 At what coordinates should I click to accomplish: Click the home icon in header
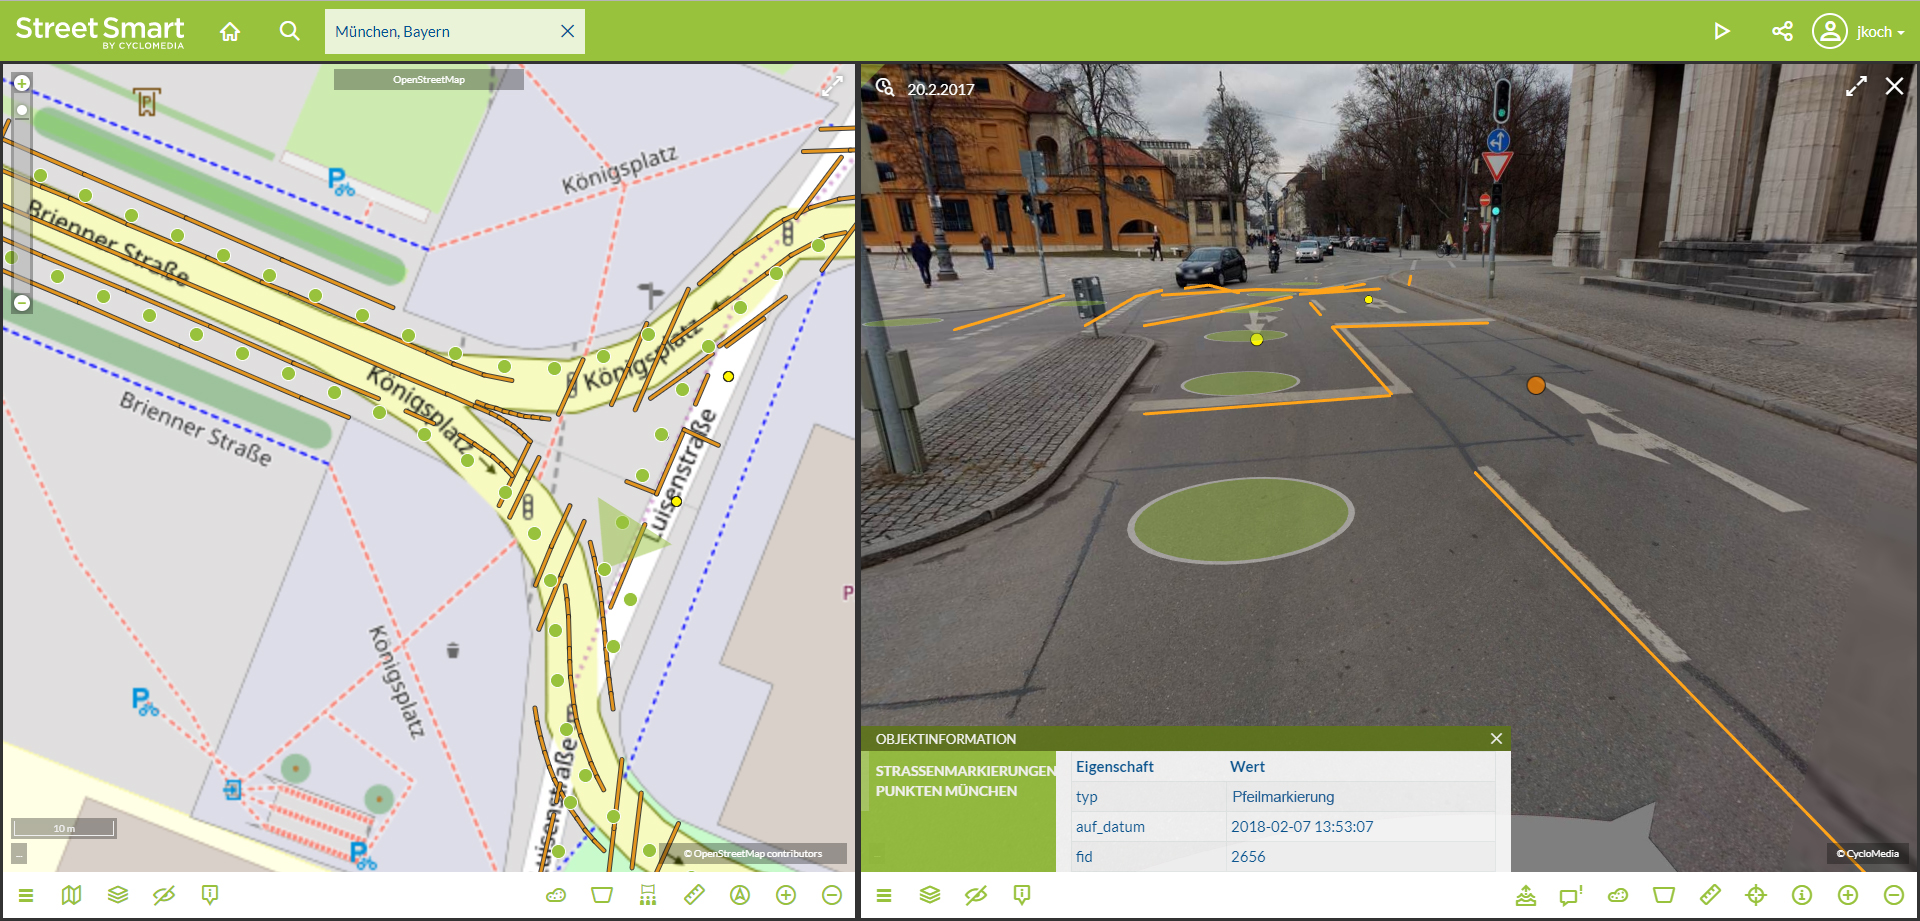tap(230, 32)
